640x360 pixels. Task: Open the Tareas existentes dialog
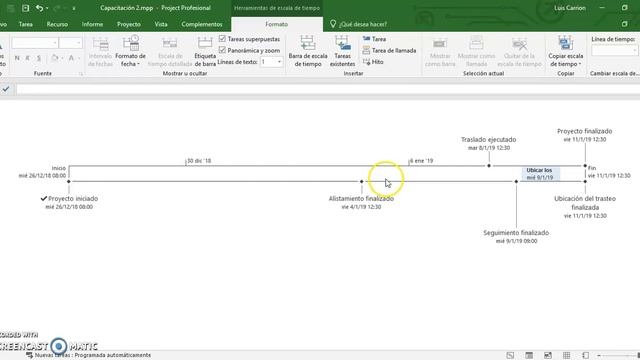[342, 51]
